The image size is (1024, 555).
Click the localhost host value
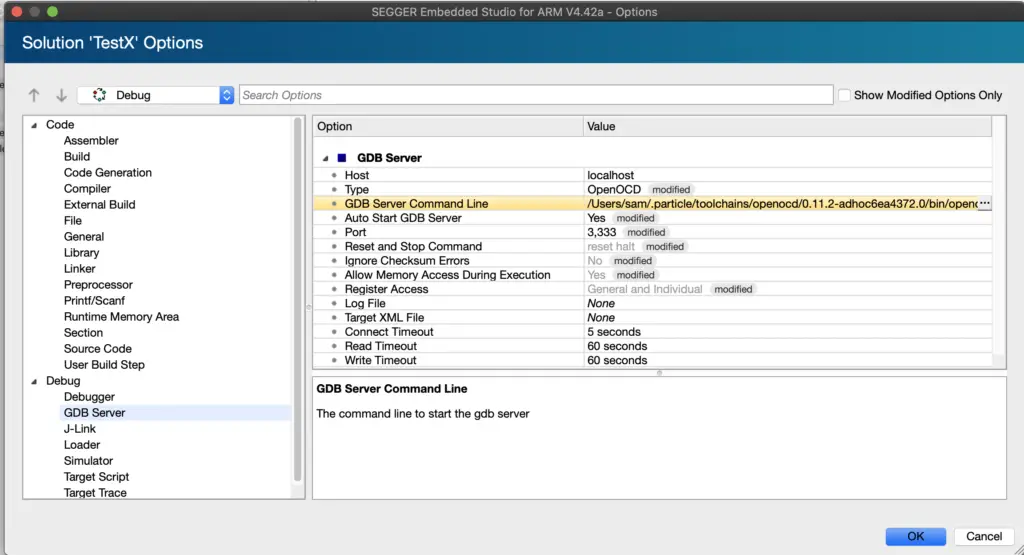(x=610, y=175)
